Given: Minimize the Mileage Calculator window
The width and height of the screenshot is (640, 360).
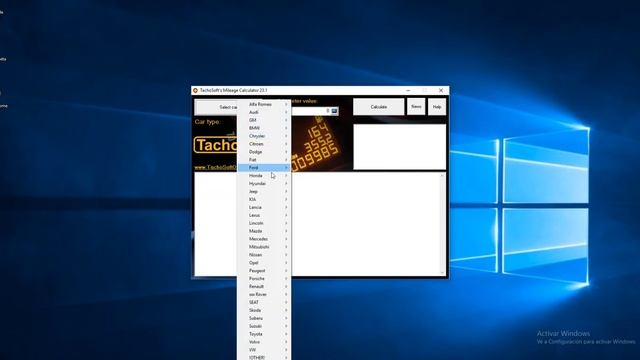Looking at the screenshot, I should pyautogui.click(x=409, y=90).
